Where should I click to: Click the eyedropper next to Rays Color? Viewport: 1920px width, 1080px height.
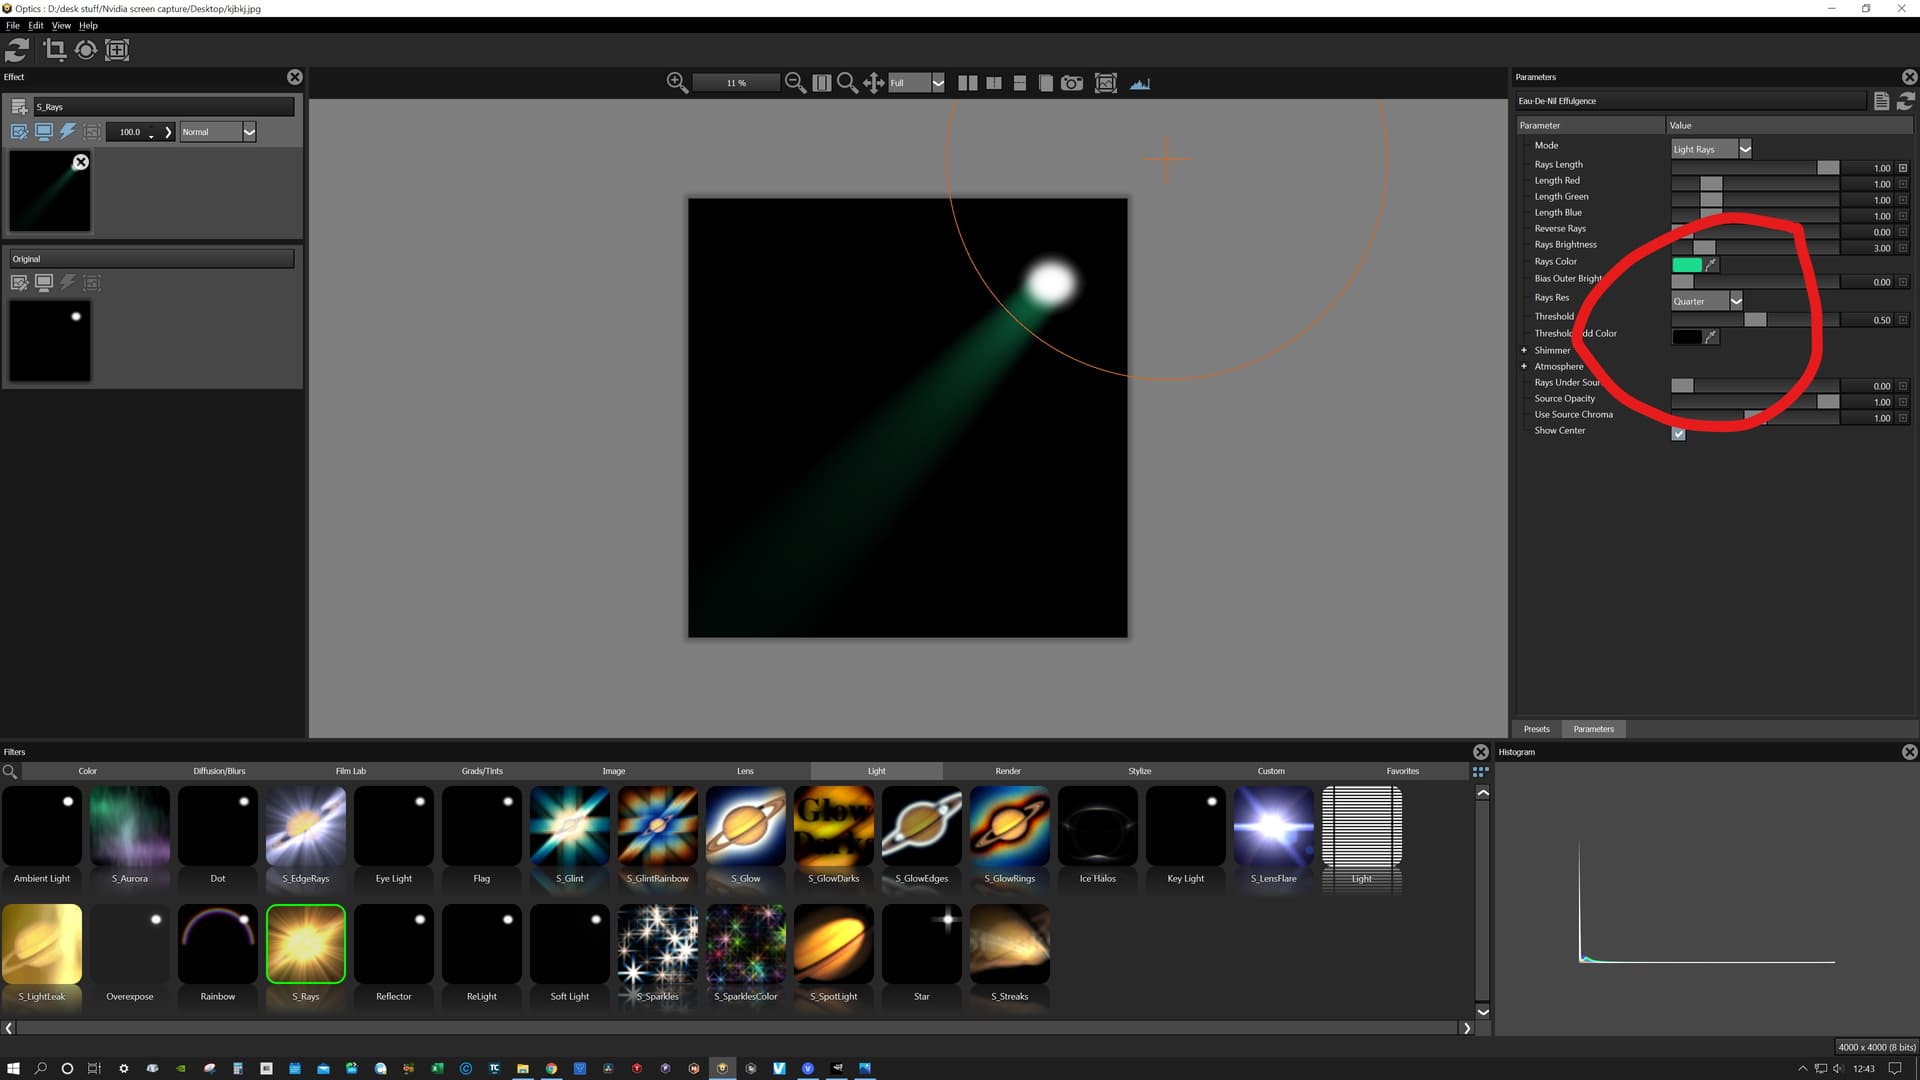(1712, 264)
